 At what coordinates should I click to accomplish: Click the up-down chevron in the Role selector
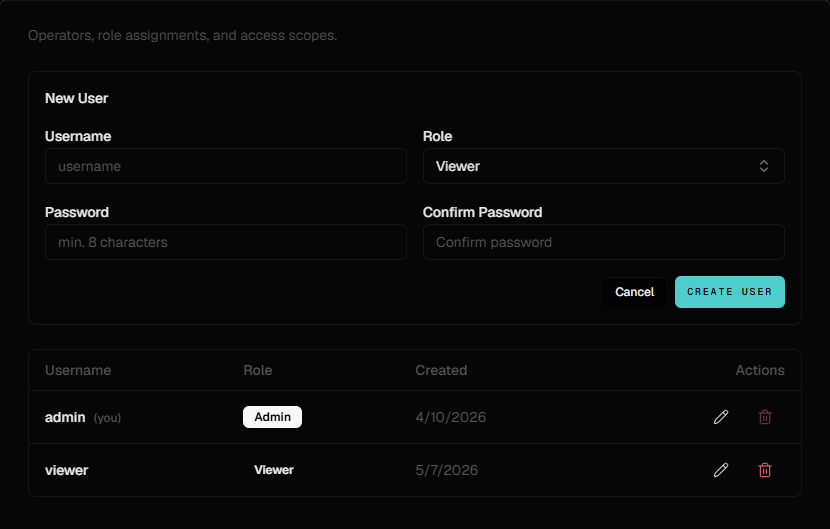pyautogui.click(x=763, y=166)
